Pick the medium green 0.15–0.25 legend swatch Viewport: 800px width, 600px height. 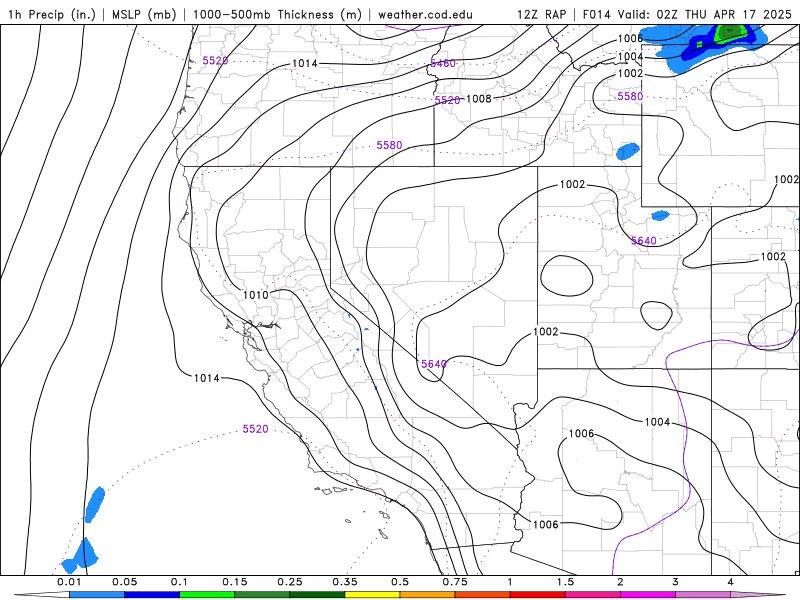[262, 595]
